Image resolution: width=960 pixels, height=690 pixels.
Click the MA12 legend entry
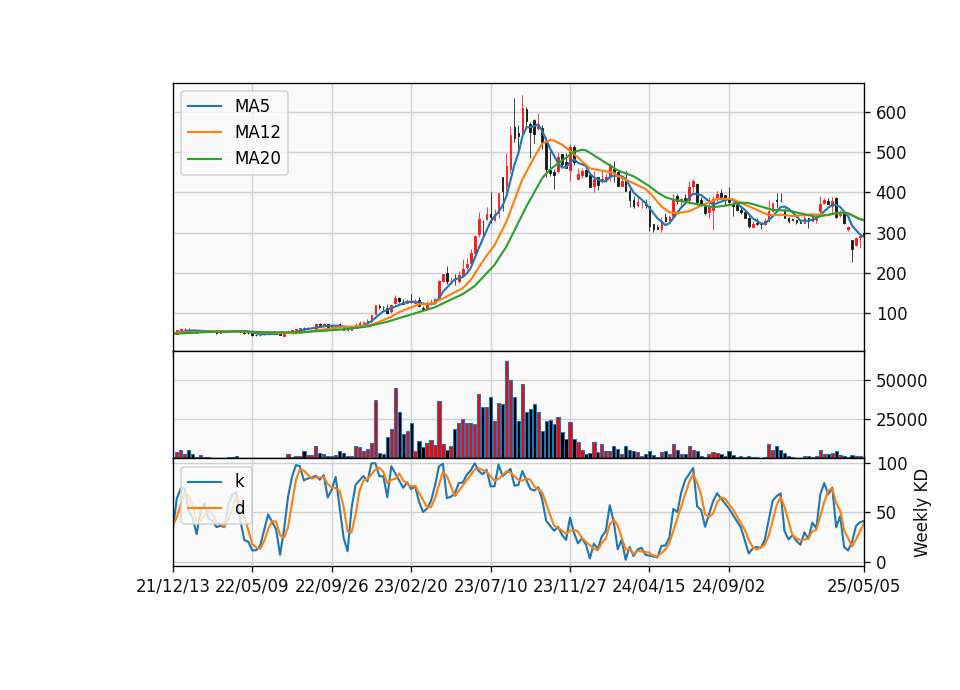click(234, 132)
